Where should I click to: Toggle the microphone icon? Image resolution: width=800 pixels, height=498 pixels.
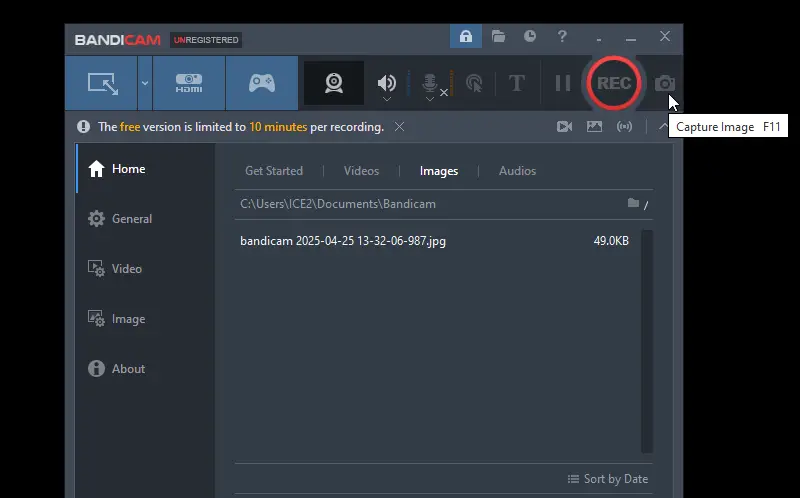pyautogui.click(x=430, y=82)
